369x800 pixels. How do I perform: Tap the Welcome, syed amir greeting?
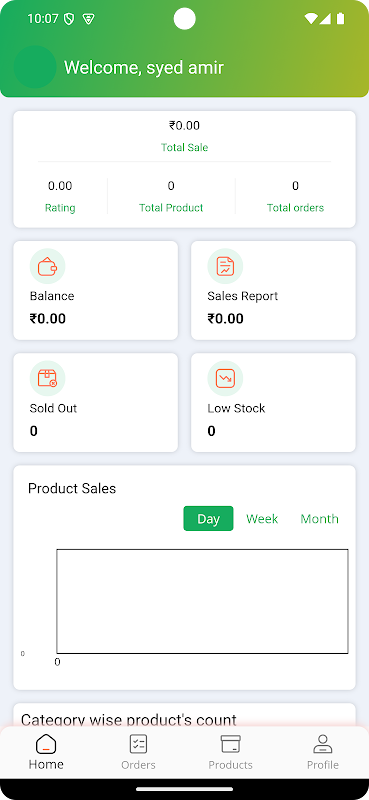point(144,67)
